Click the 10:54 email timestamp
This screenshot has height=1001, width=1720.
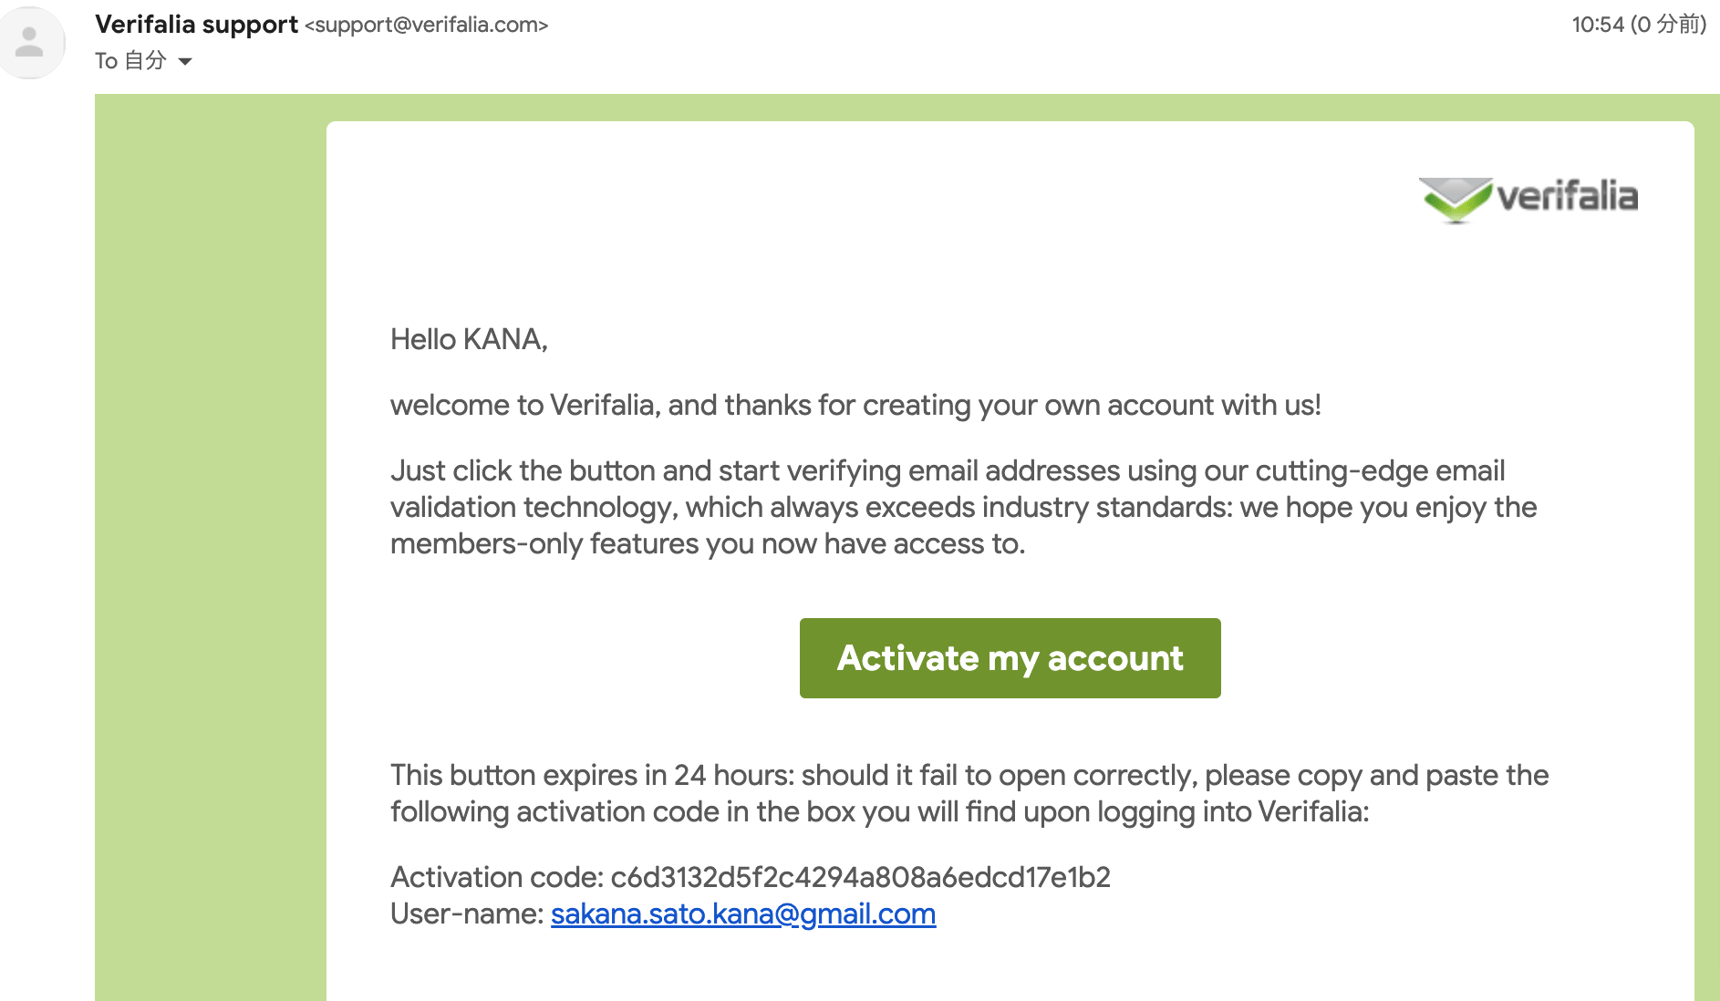click(x=1597, y=25)
